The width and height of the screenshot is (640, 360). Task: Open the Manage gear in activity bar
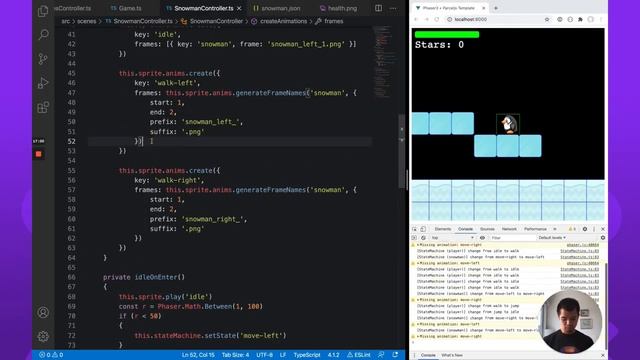pos(43,336)
